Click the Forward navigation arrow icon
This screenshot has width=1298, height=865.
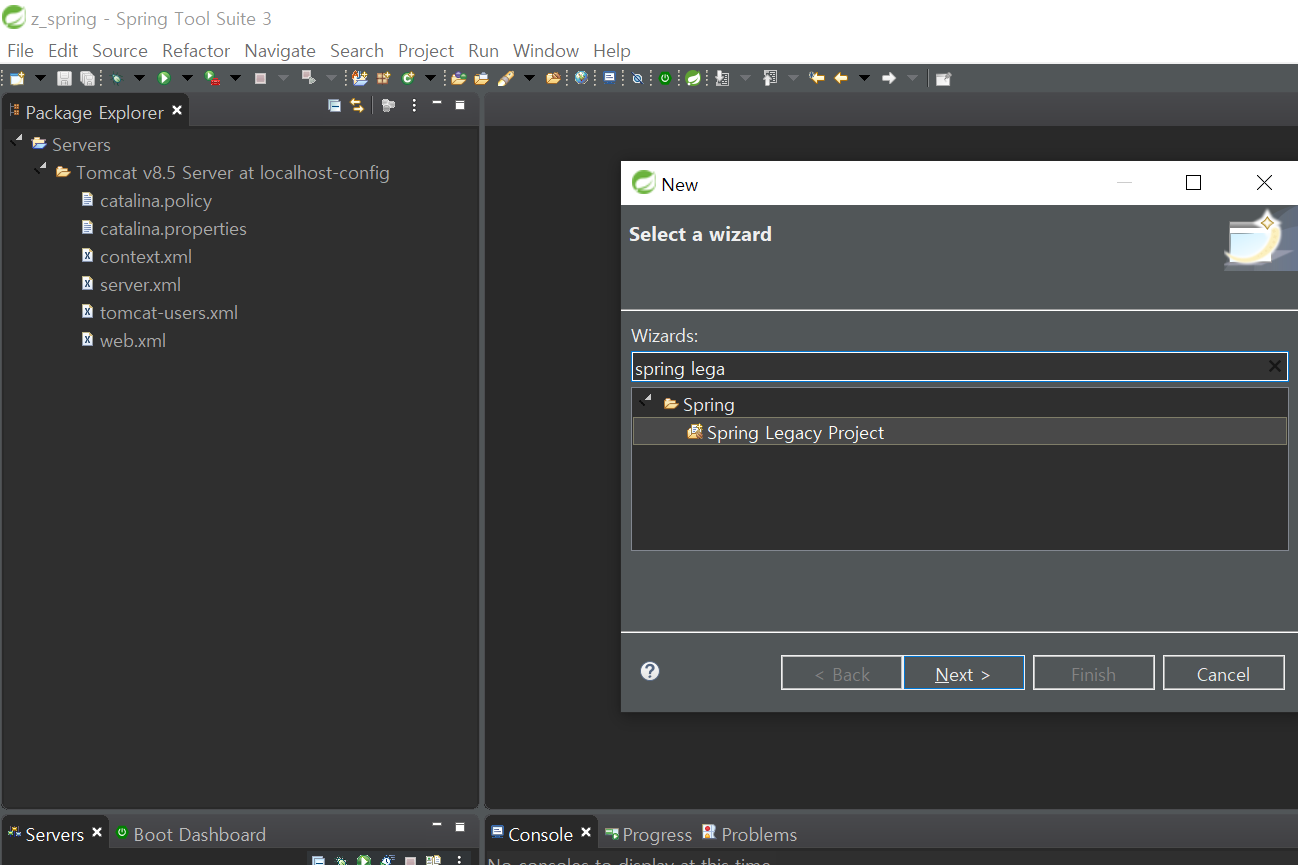889,78
